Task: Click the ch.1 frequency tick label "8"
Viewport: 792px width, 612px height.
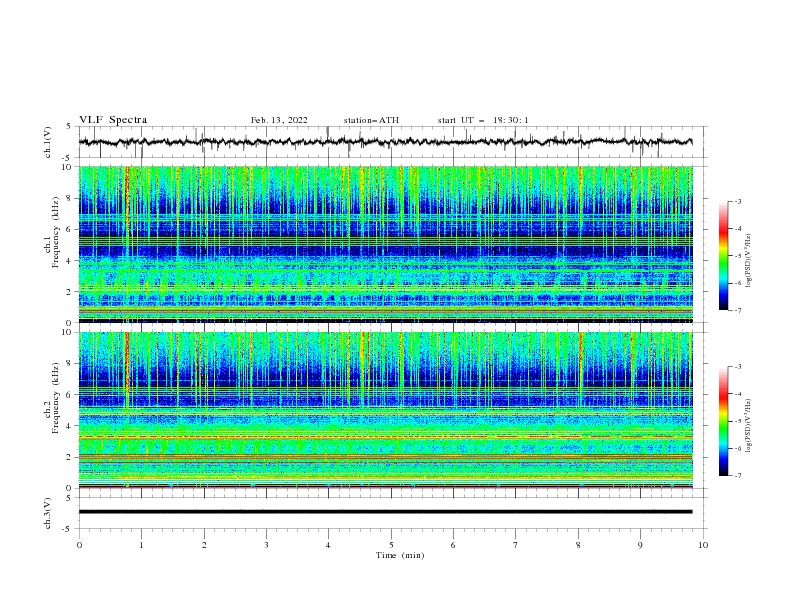Action: coord(68,198)
